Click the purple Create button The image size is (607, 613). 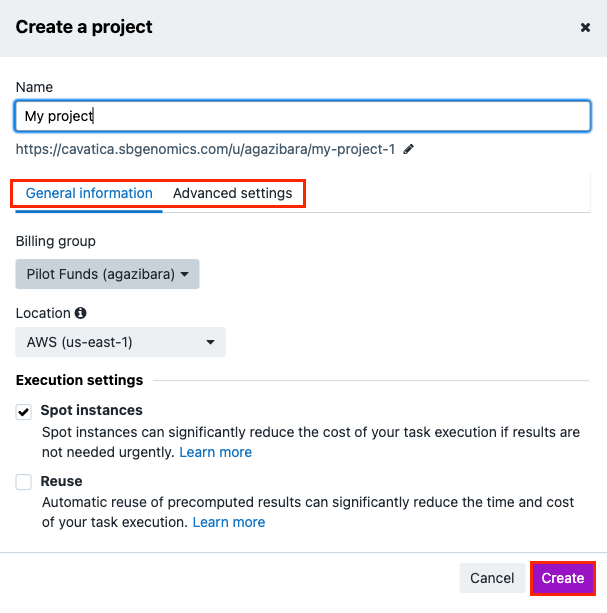click(x=562, y=578)
